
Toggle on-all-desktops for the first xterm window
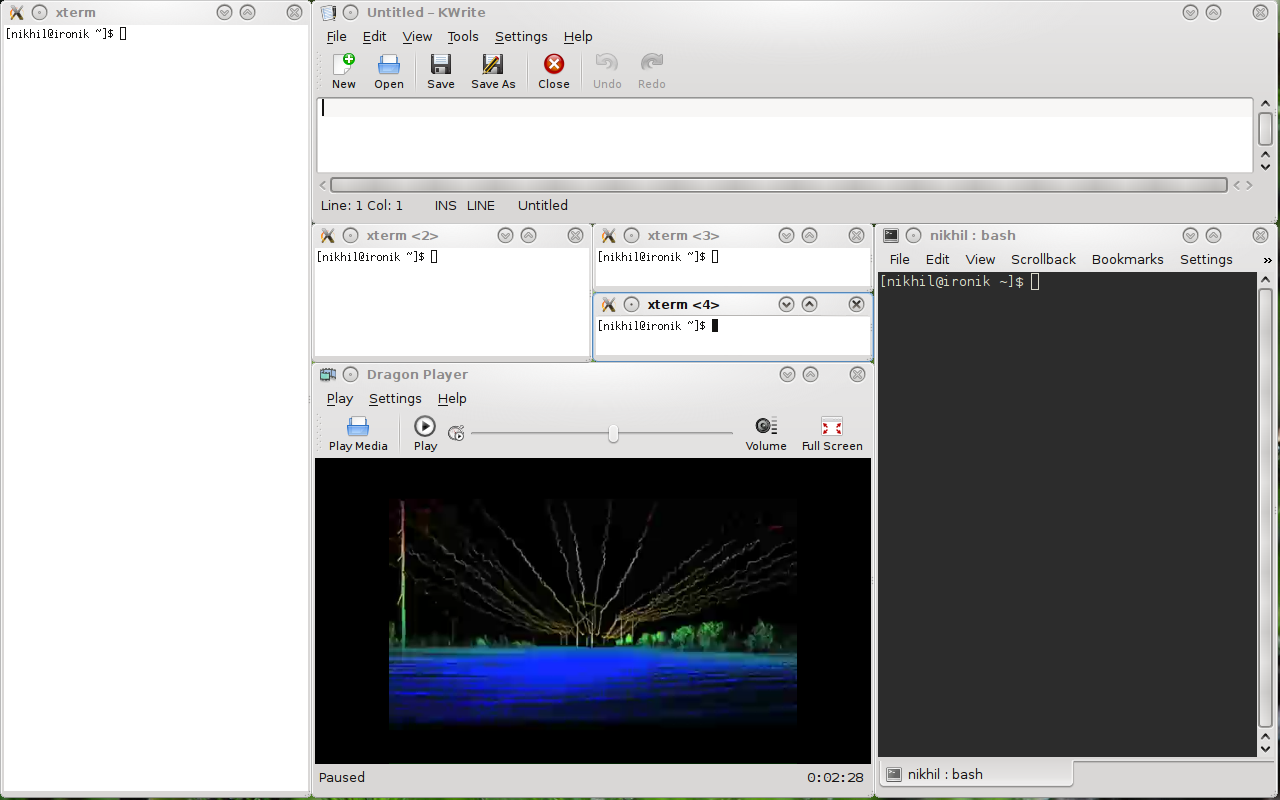coord(39,13)
